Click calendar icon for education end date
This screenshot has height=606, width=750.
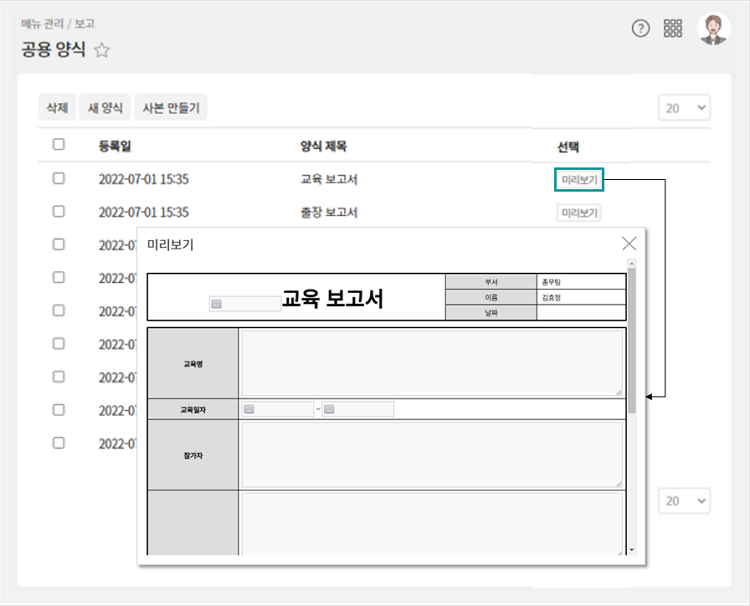329,409
